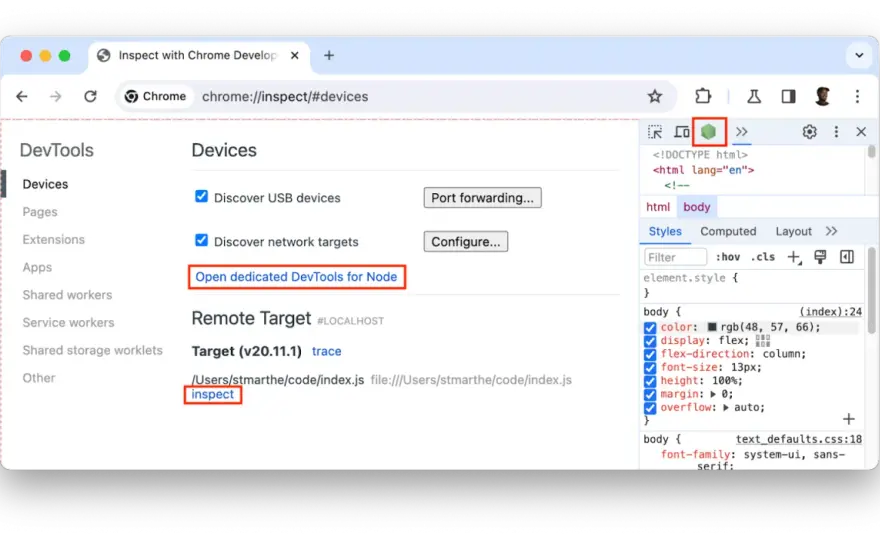Screen dimensions: 880x540
Task: Open DevTools settings gear
Action: click(x=809, y=132)
